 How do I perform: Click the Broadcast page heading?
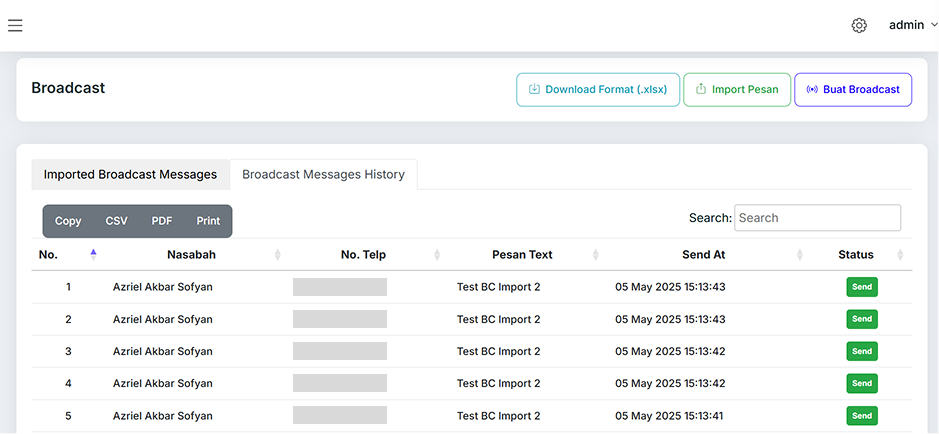[x=68, y=88]
